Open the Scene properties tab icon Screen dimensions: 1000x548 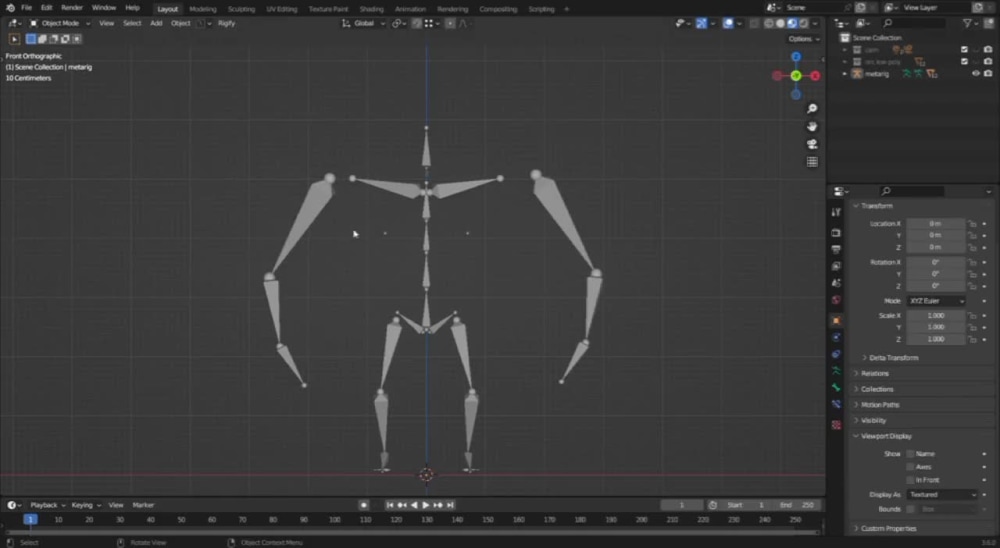[x=836, y=283]
